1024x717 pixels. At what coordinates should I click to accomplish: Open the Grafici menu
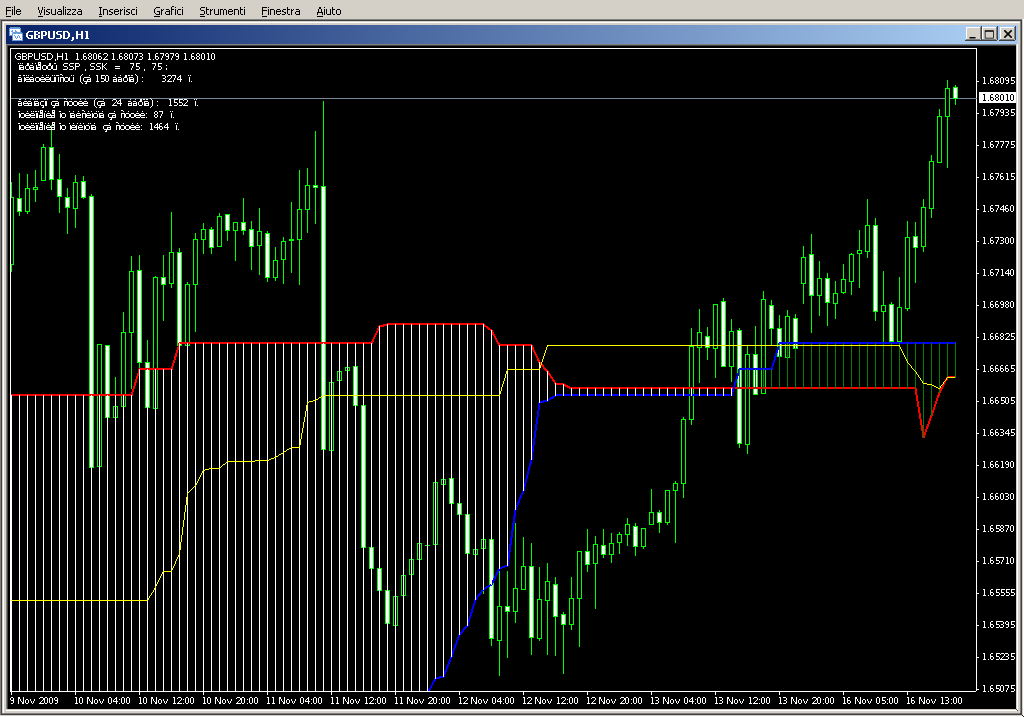(x=168, y=11)
